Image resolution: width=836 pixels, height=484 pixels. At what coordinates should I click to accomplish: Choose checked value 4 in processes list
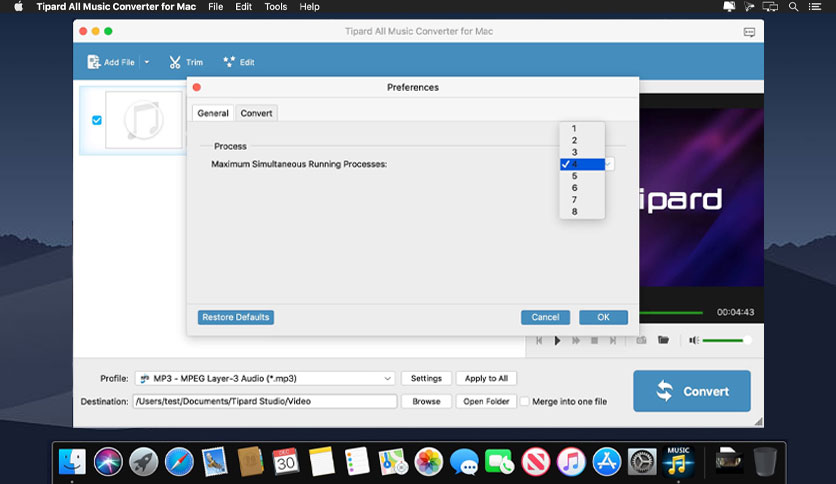tap(582, 164)
